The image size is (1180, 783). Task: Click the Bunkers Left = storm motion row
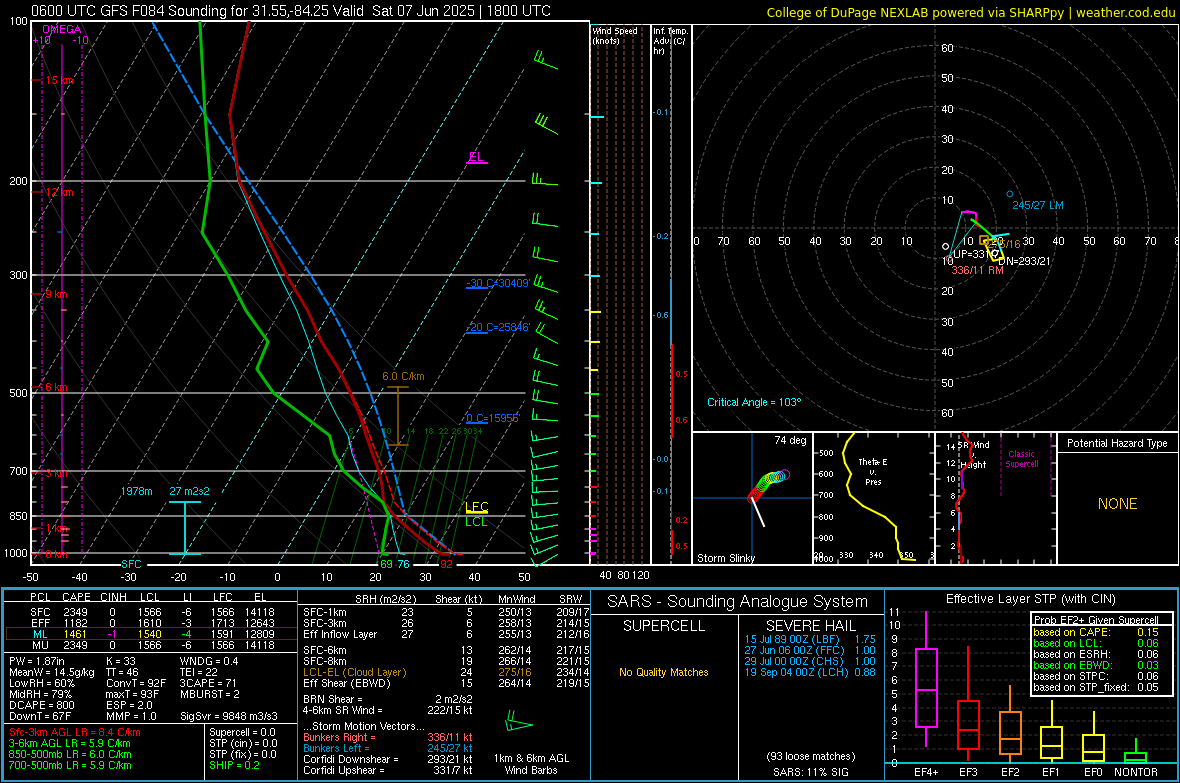(388, 748)
